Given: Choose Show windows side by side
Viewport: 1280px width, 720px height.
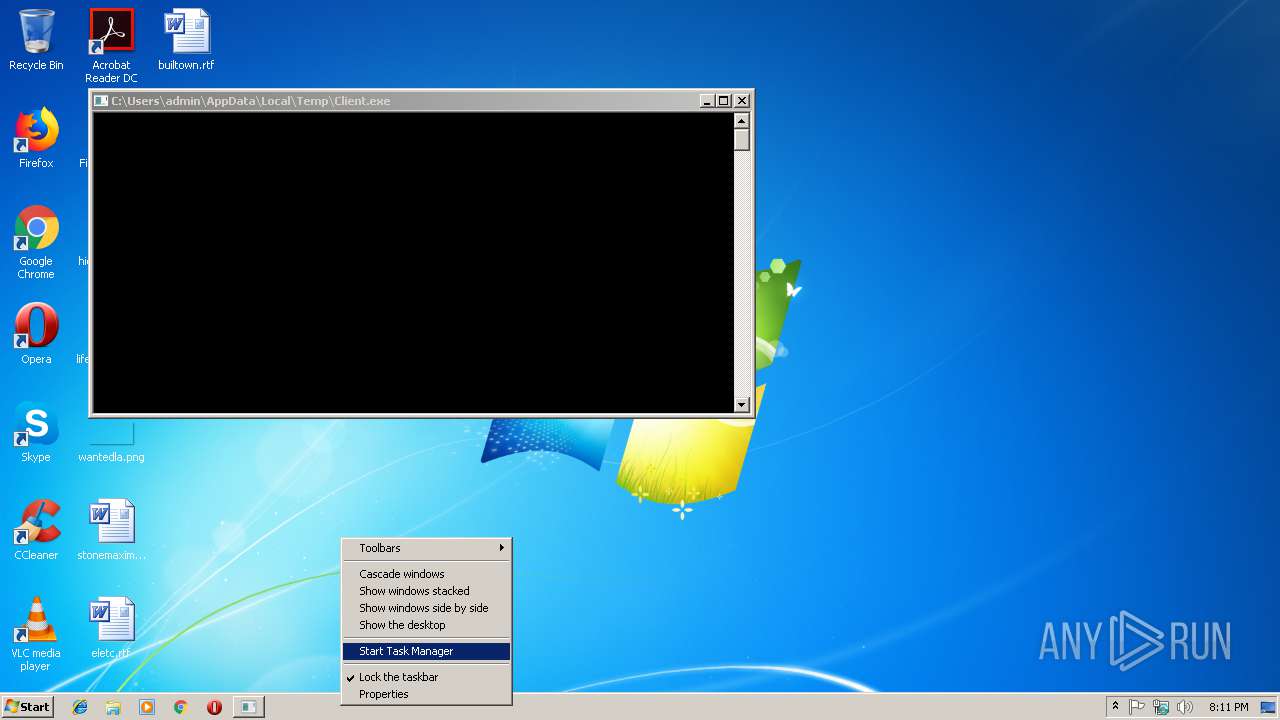Looking at the screenshot, I should (x=426, y=608).
